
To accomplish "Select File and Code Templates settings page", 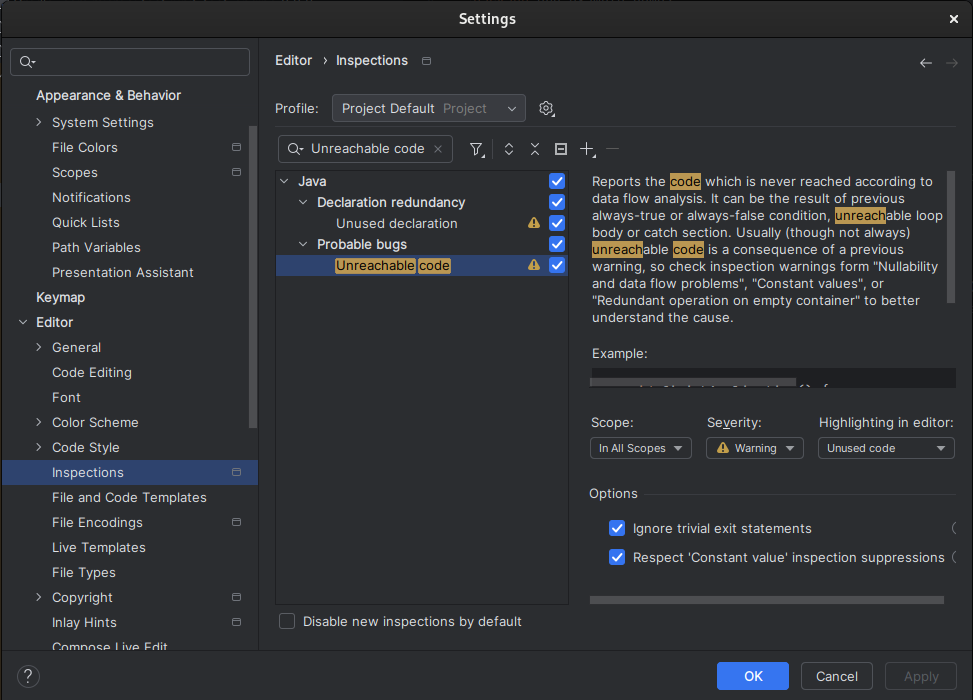I will click(x=129, y=497).
